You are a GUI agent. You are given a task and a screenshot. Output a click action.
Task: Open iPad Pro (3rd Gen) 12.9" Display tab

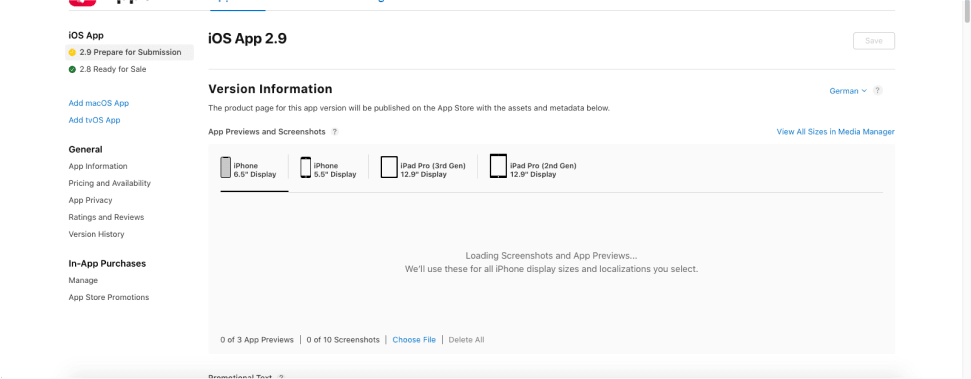[x=423, y=167]
